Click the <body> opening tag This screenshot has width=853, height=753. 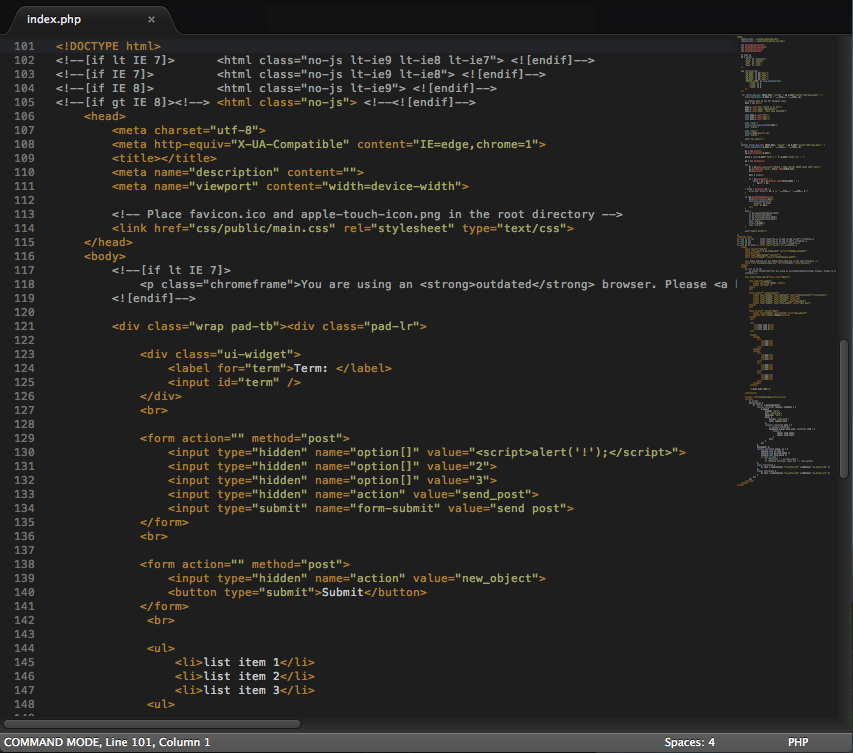click(x=104, y=256)
